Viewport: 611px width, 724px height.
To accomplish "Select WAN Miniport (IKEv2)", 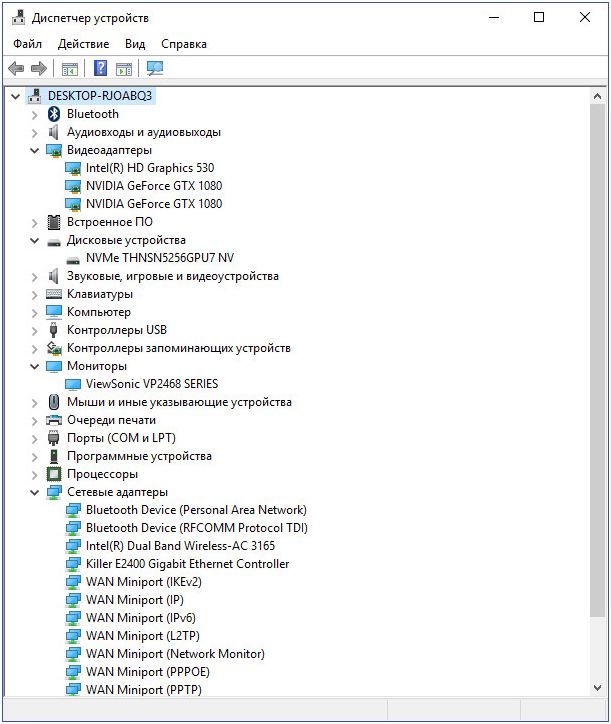I will click(x=144, y=582).
